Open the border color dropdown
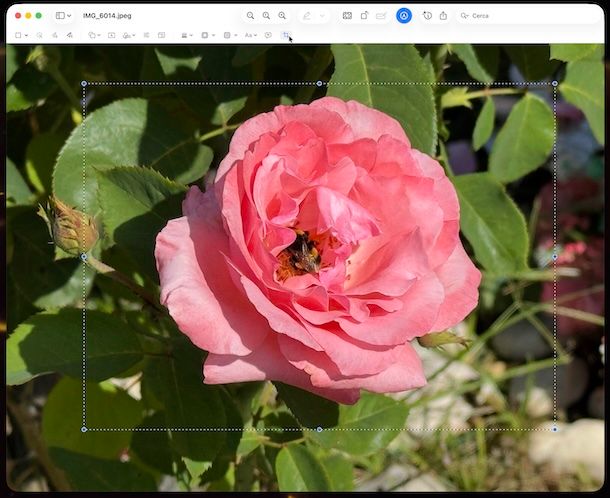Viewport: 610px width, 498px height. pos(208,35)
